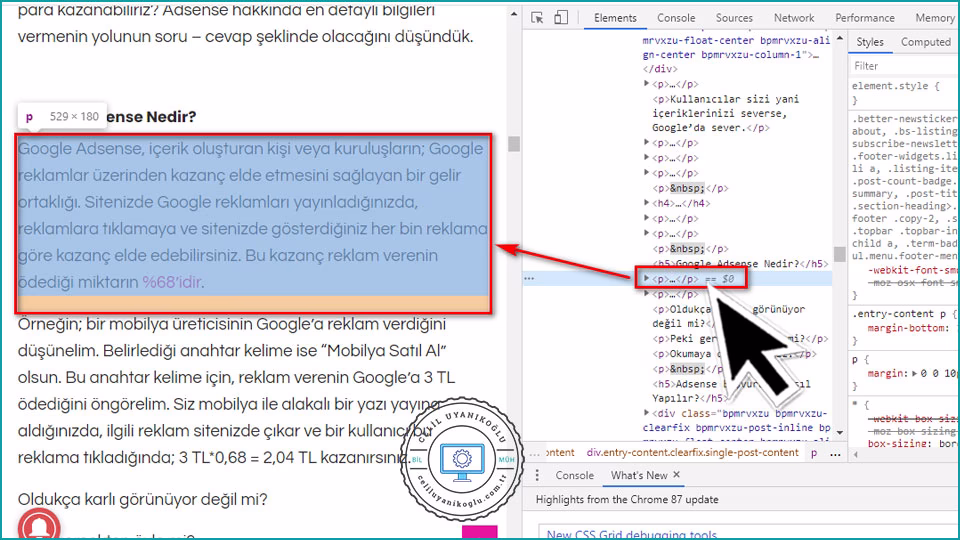Click the %68'idir link in the paragraph
960x540 pixels.
click(172, 282)
